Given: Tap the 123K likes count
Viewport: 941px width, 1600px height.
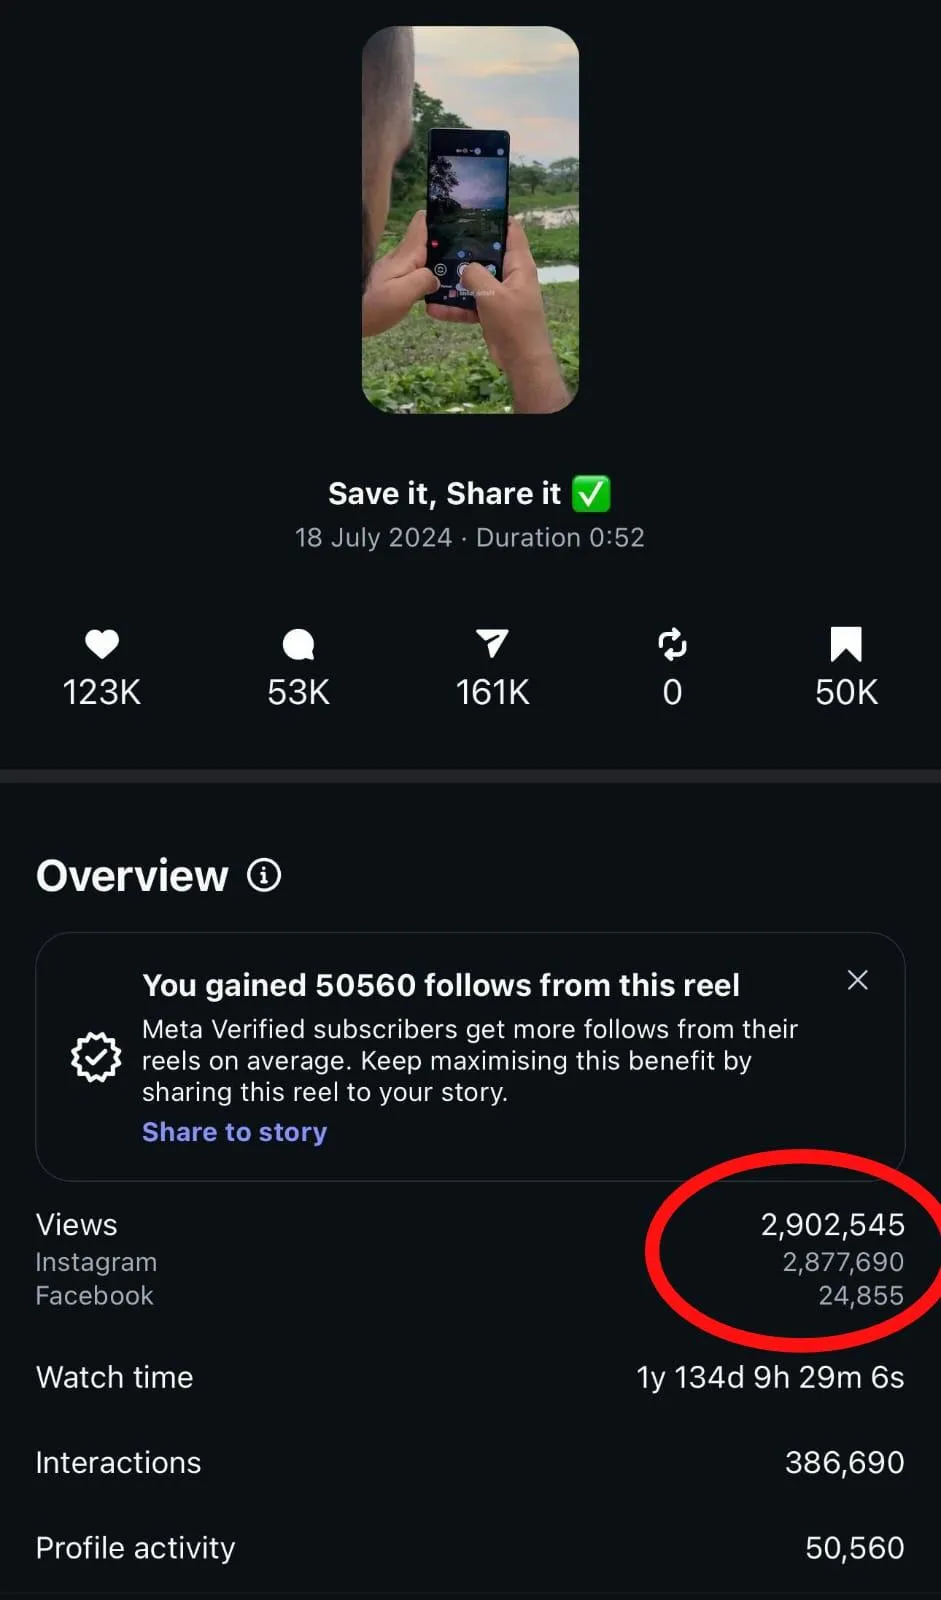Looking at the screenshot, I should [x=102, y=692].
